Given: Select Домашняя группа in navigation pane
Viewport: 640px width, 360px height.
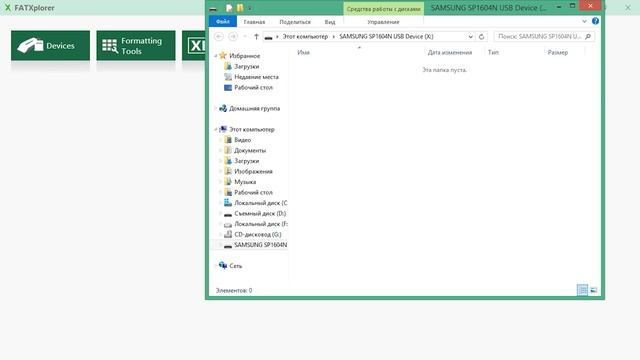Looking at the screenshot, I should point(254,108).
